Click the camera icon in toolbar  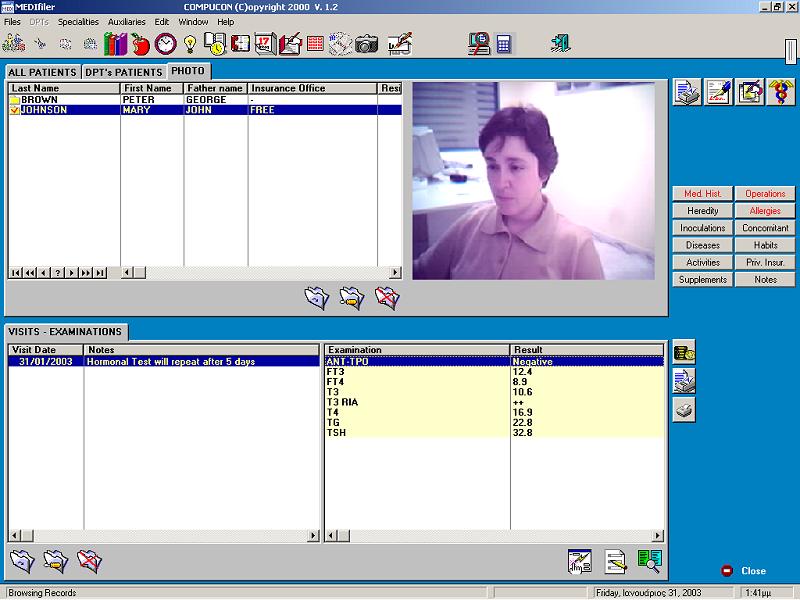point(366,44)
